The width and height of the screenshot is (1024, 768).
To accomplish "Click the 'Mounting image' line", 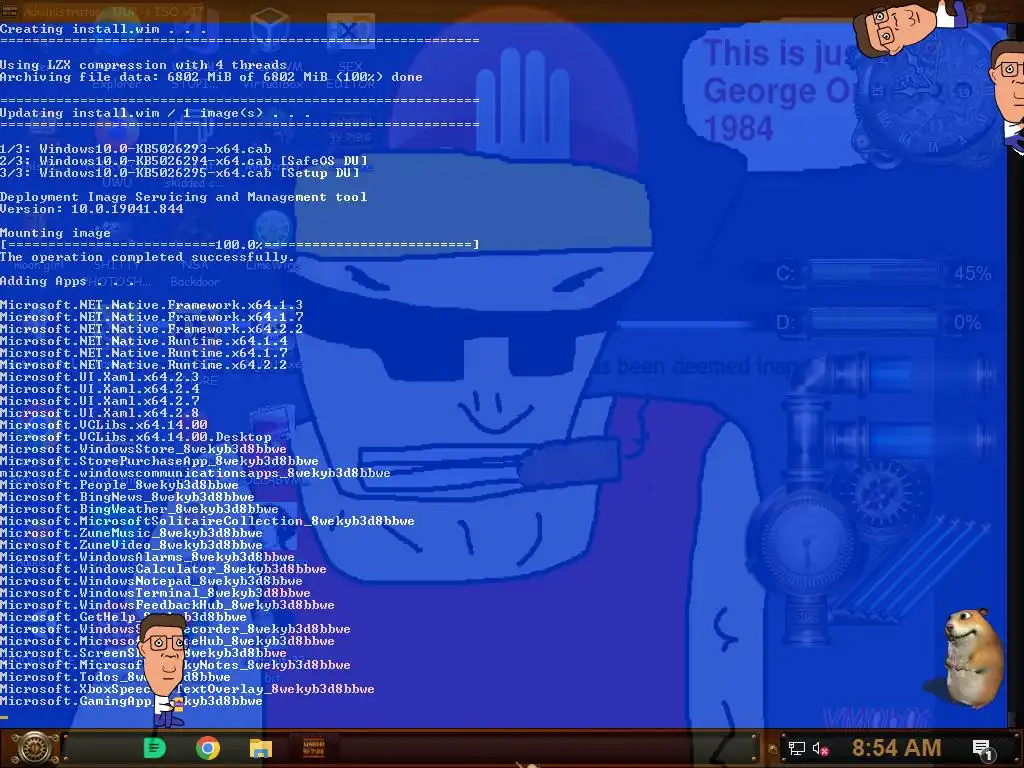I will (x=56, y=233).
